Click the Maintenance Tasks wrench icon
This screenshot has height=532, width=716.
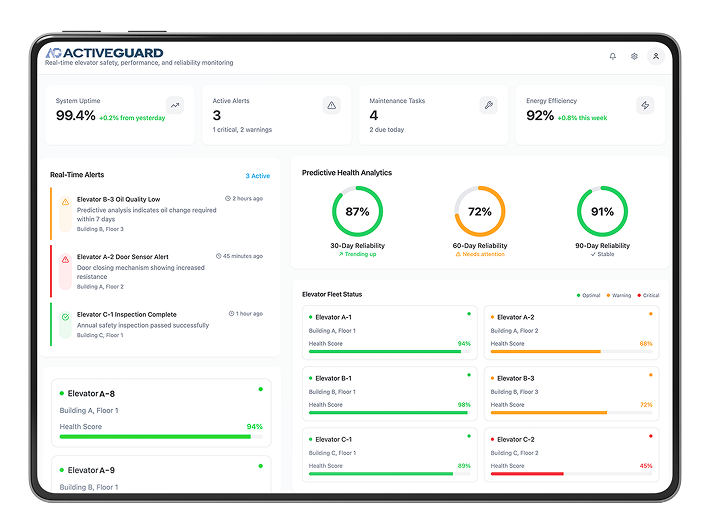click(x=488, y=105)
